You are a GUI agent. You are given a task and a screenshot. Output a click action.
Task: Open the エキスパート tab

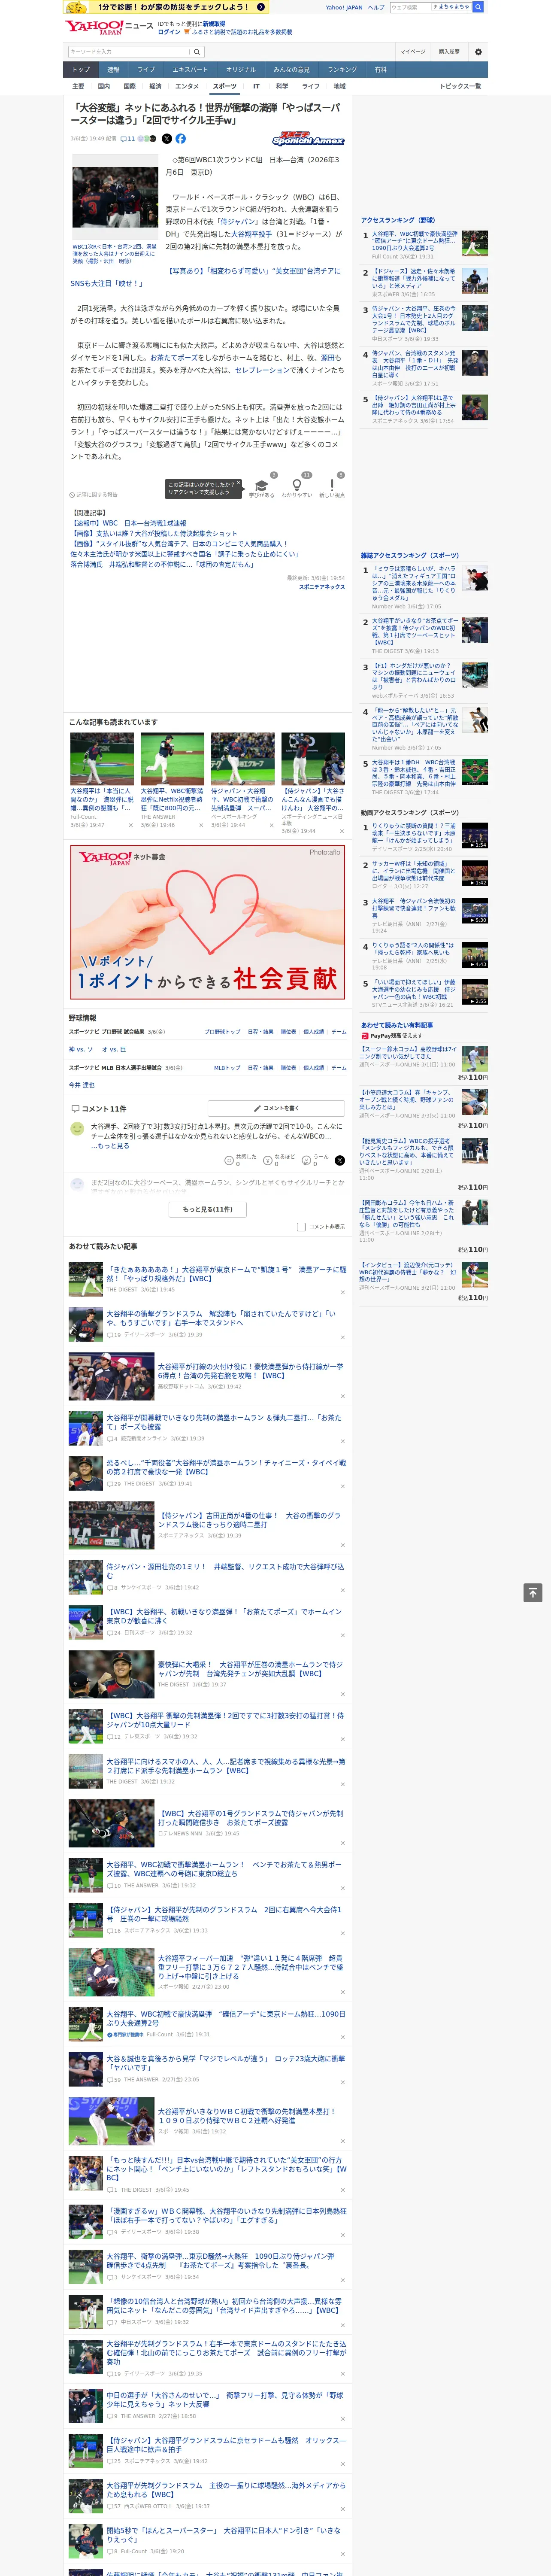190,70
